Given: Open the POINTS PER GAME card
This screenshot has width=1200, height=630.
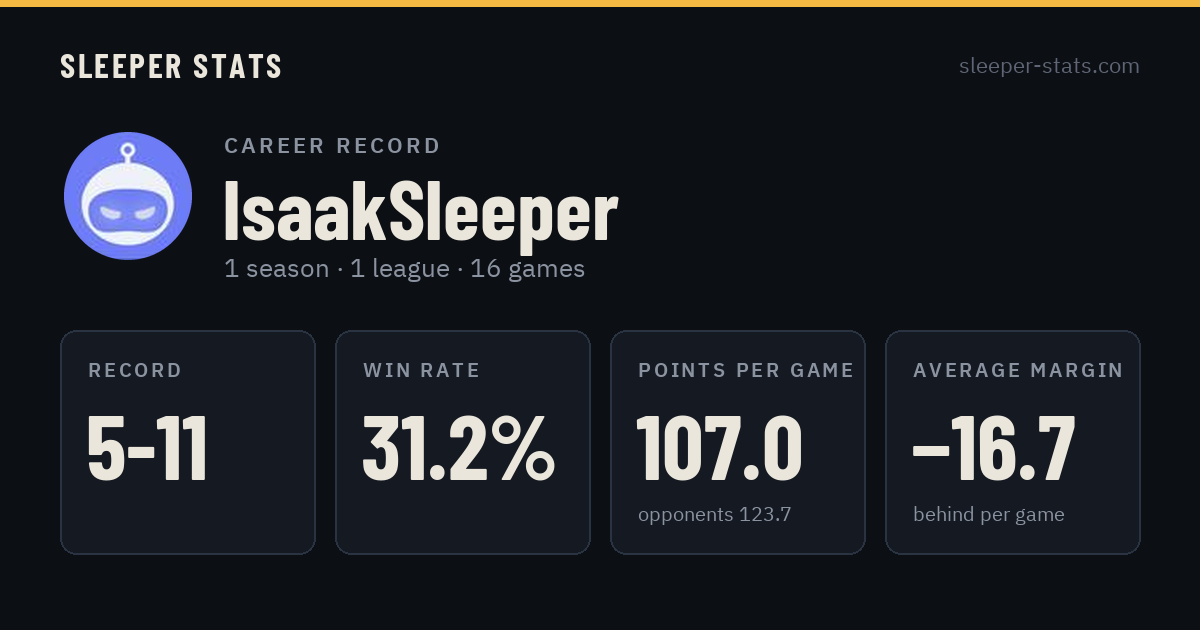Looking at the screenshot, I should tap(738, 442).
